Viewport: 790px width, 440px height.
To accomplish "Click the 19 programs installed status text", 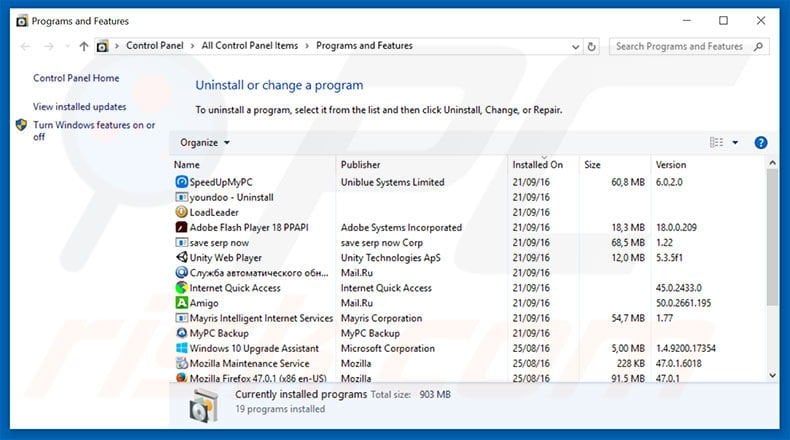I will point(280,409).
